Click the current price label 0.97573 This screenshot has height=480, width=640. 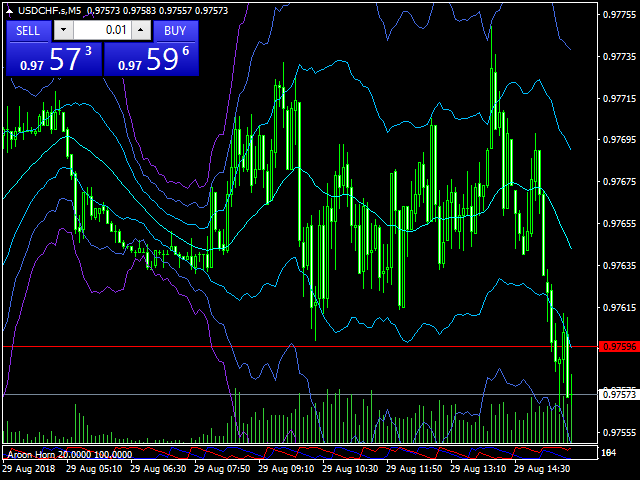[x=619, y=394]
